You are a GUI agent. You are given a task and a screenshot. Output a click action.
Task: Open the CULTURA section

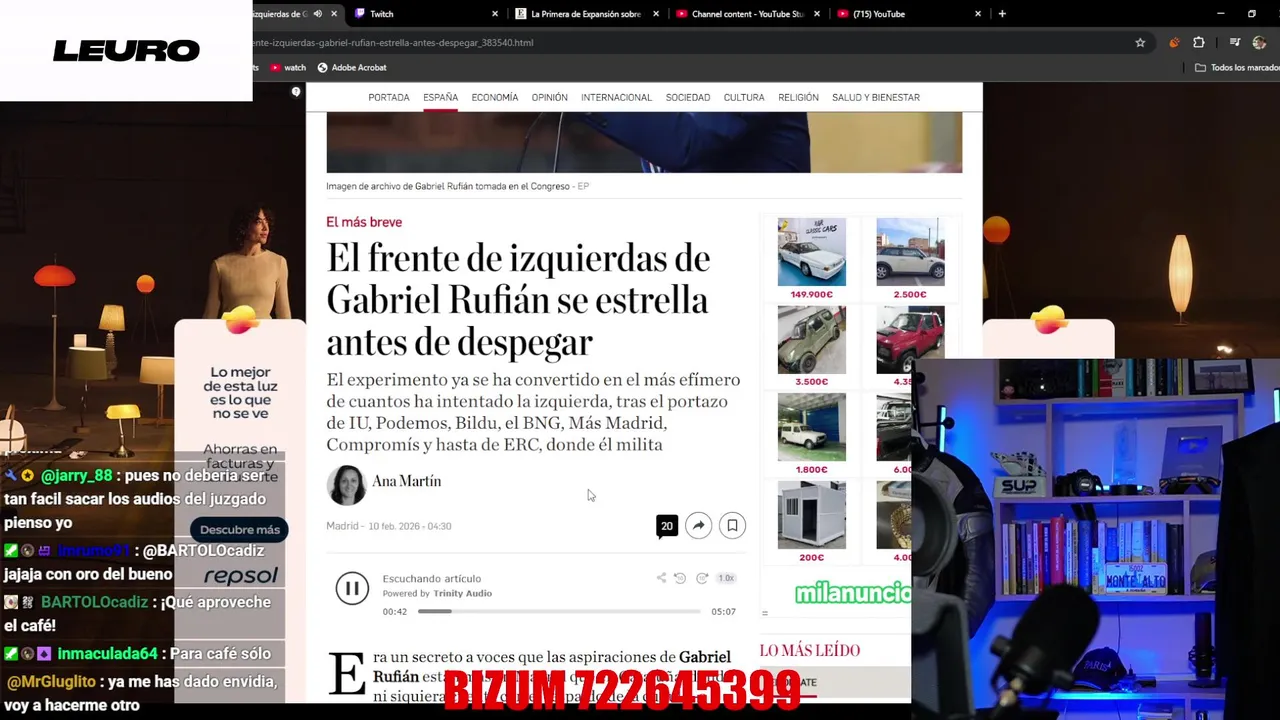pyautogui.click(x=744, y=97)
